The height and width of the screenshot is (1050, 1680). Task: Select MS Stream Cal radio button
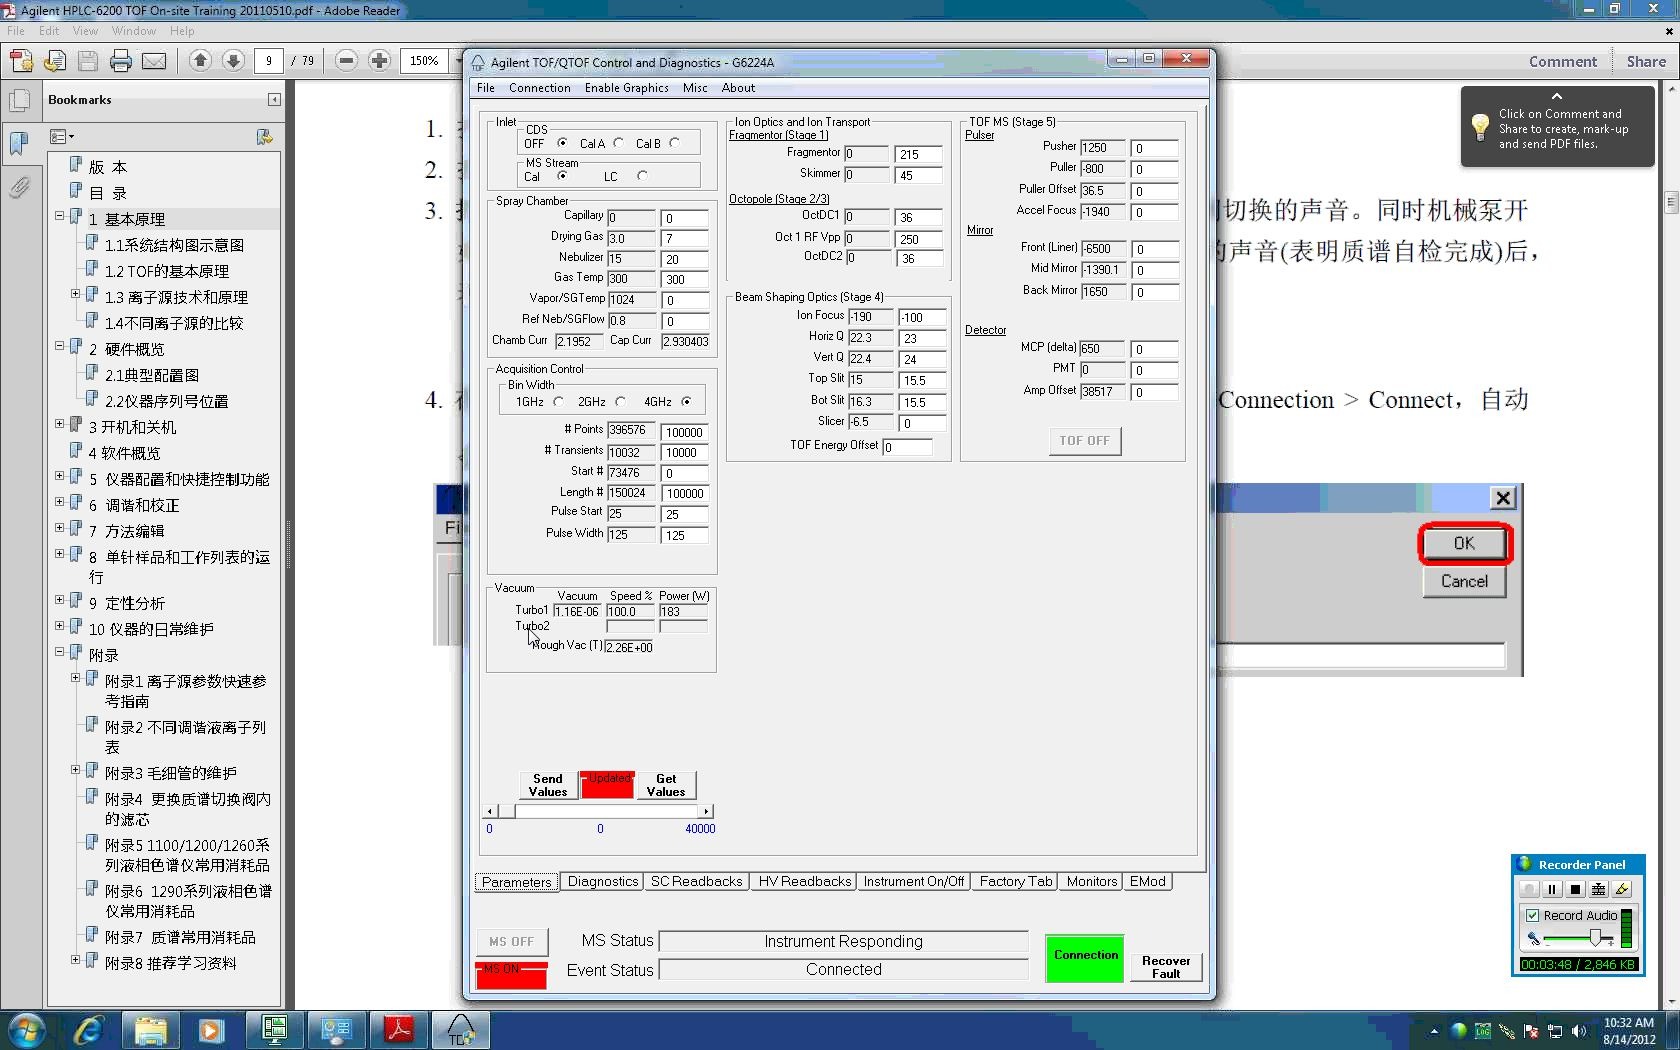[562, 176]
